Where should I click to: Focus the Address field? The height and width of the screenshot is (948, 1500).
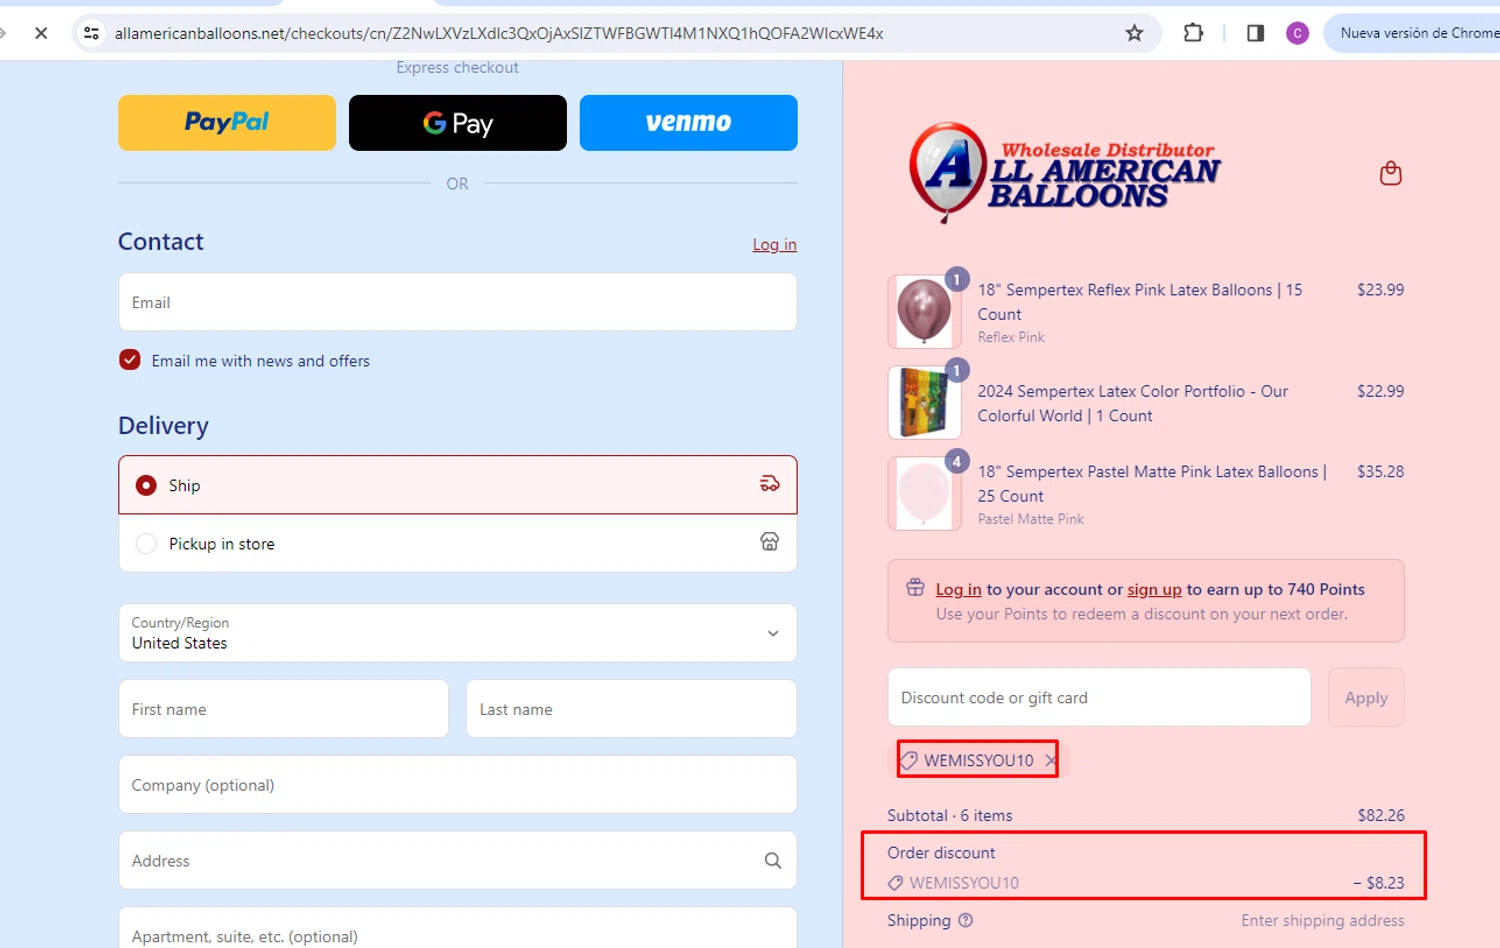pyautogui.click(x=457, y=860)
